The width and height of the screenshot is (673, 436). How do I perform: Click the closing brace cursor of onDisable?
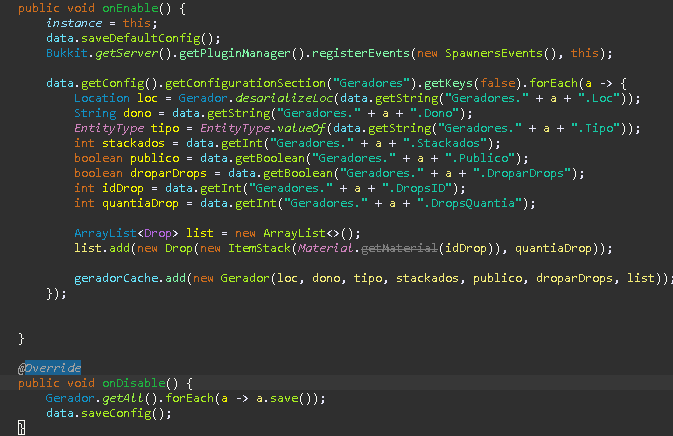point(21,428)
